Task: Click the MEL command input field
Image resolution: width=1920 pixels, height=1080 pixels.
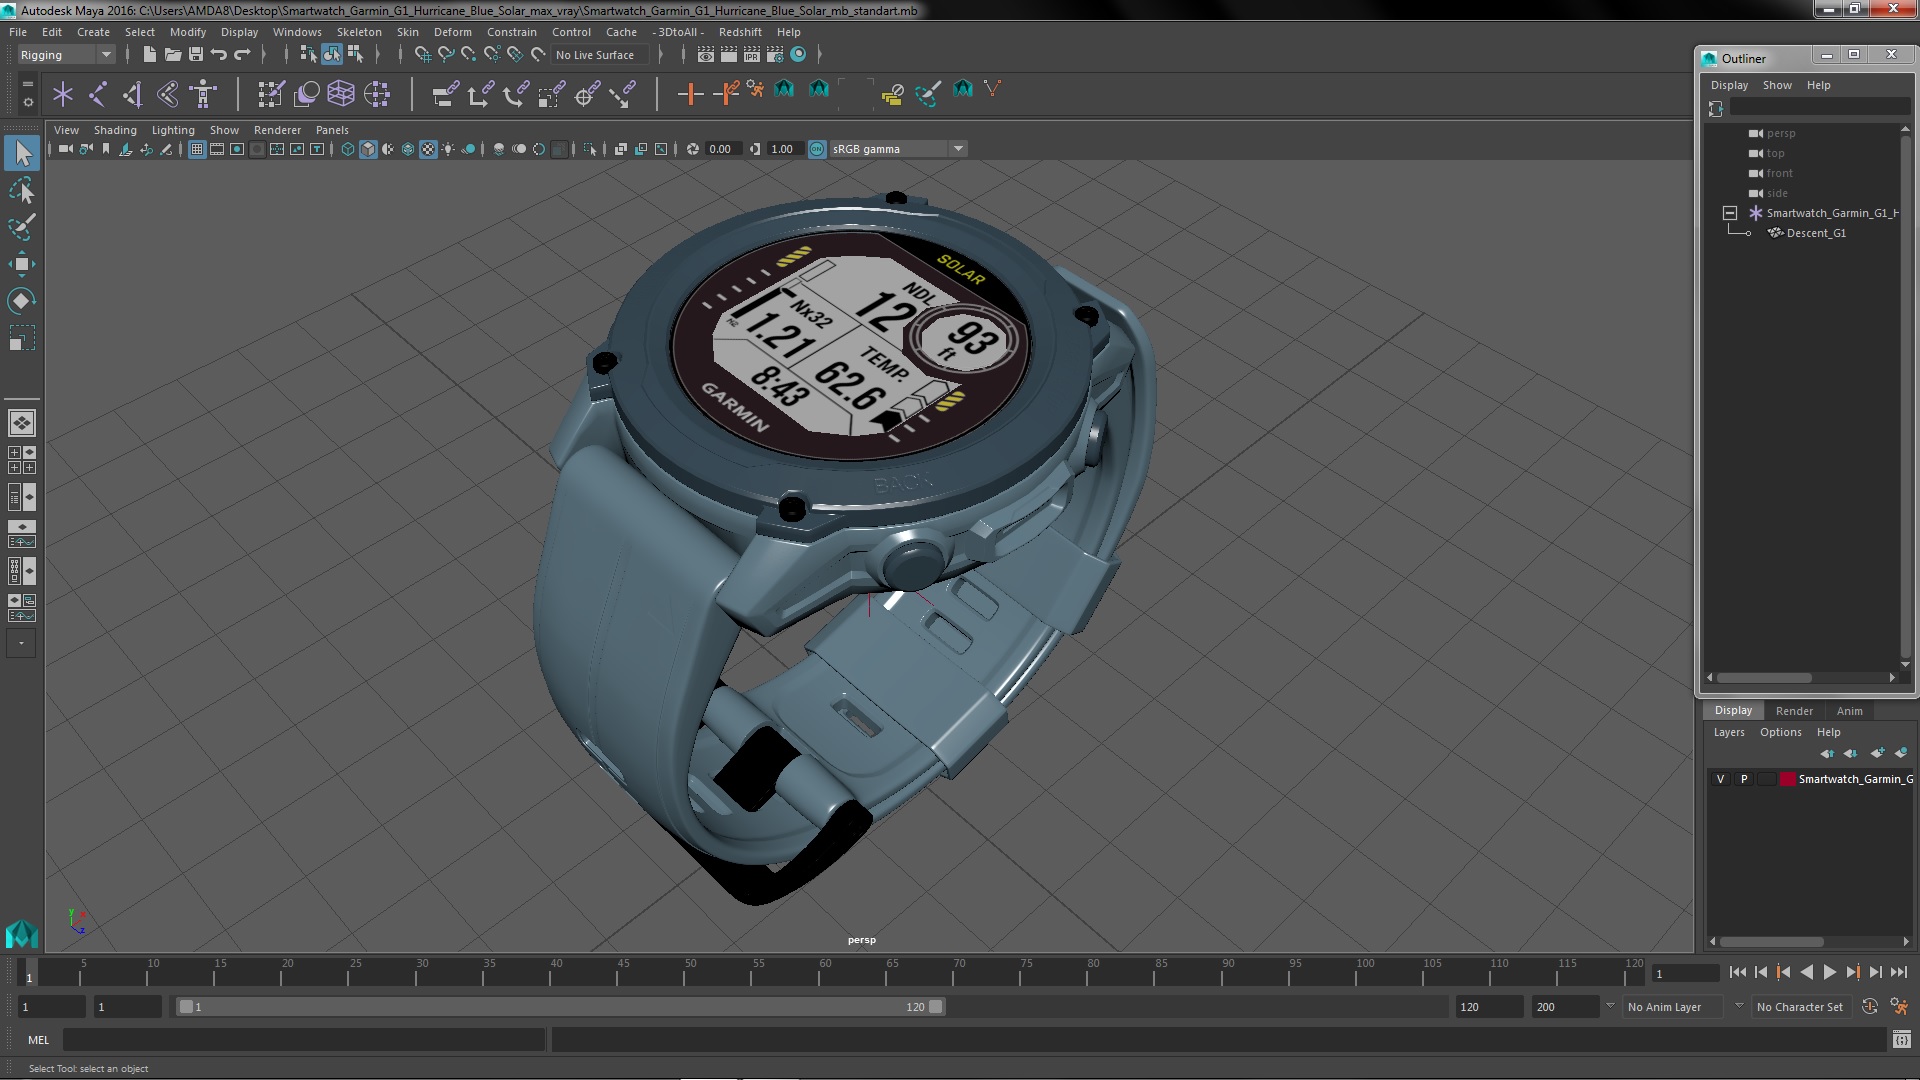Action: click(x=303, y=1040)
